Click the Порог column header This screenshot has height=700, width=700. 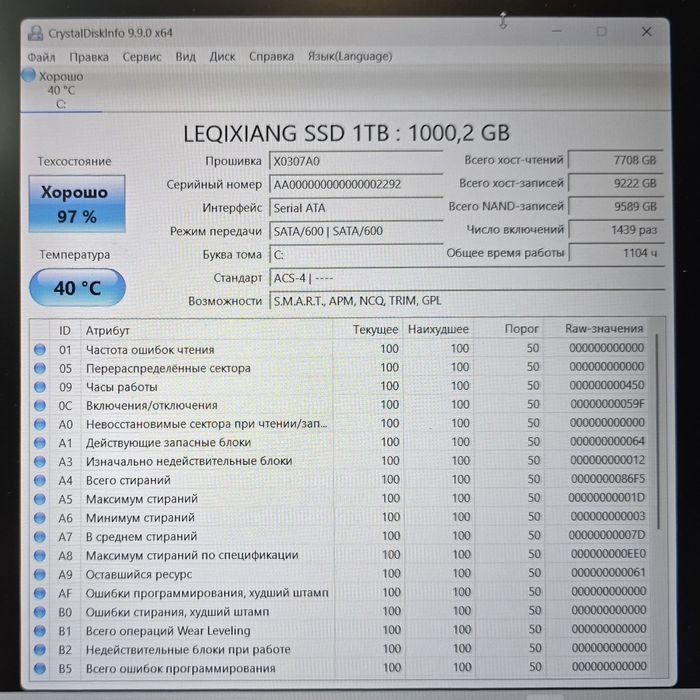pyautogui.click(x=521, y=329)
